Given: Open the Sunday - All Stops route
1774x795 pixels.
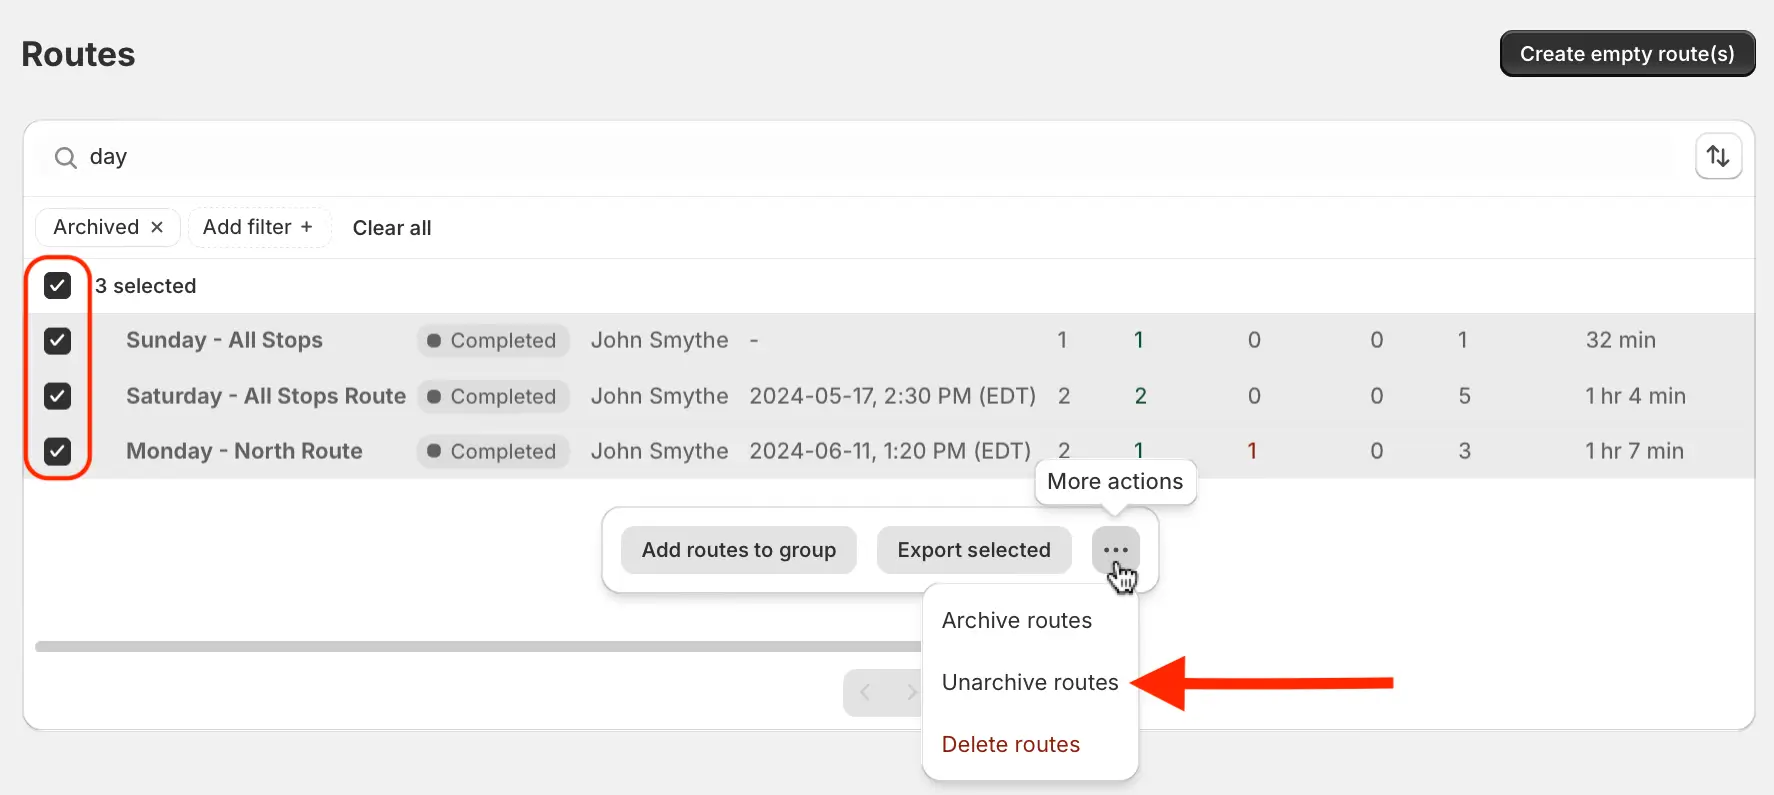Looking at the screenshot, I should [x=224, y=340].
